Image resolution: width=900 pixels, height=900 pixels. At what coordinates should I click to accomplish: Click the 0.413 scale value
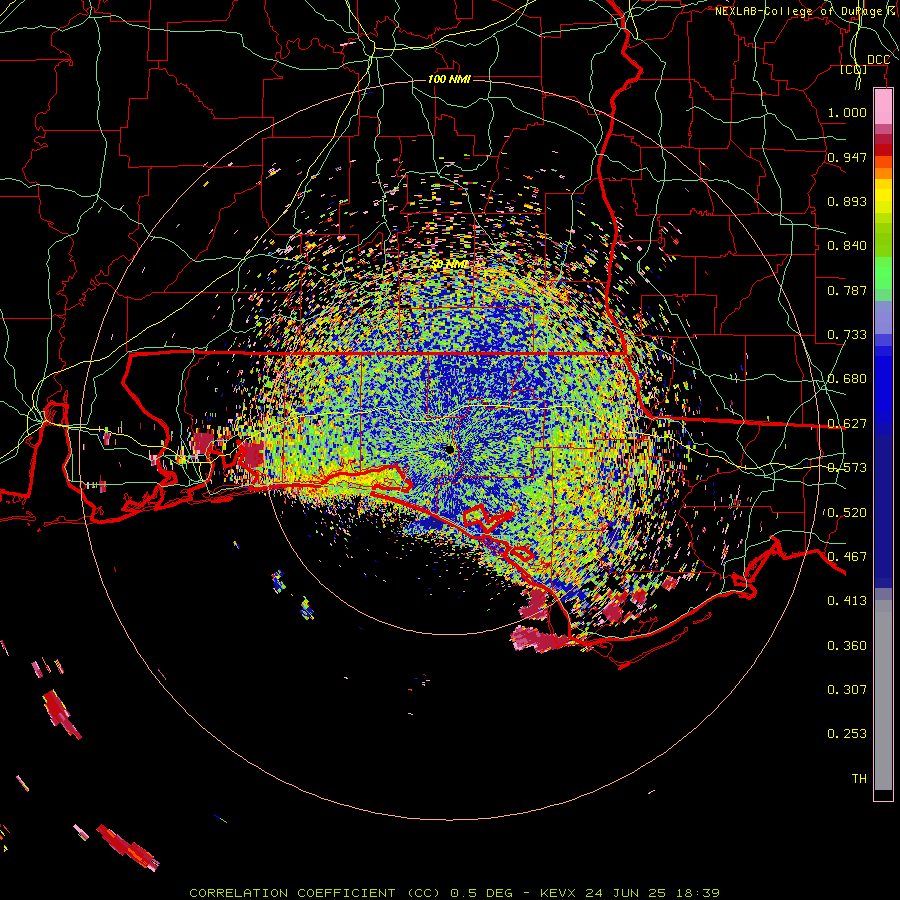pos(847,601)
